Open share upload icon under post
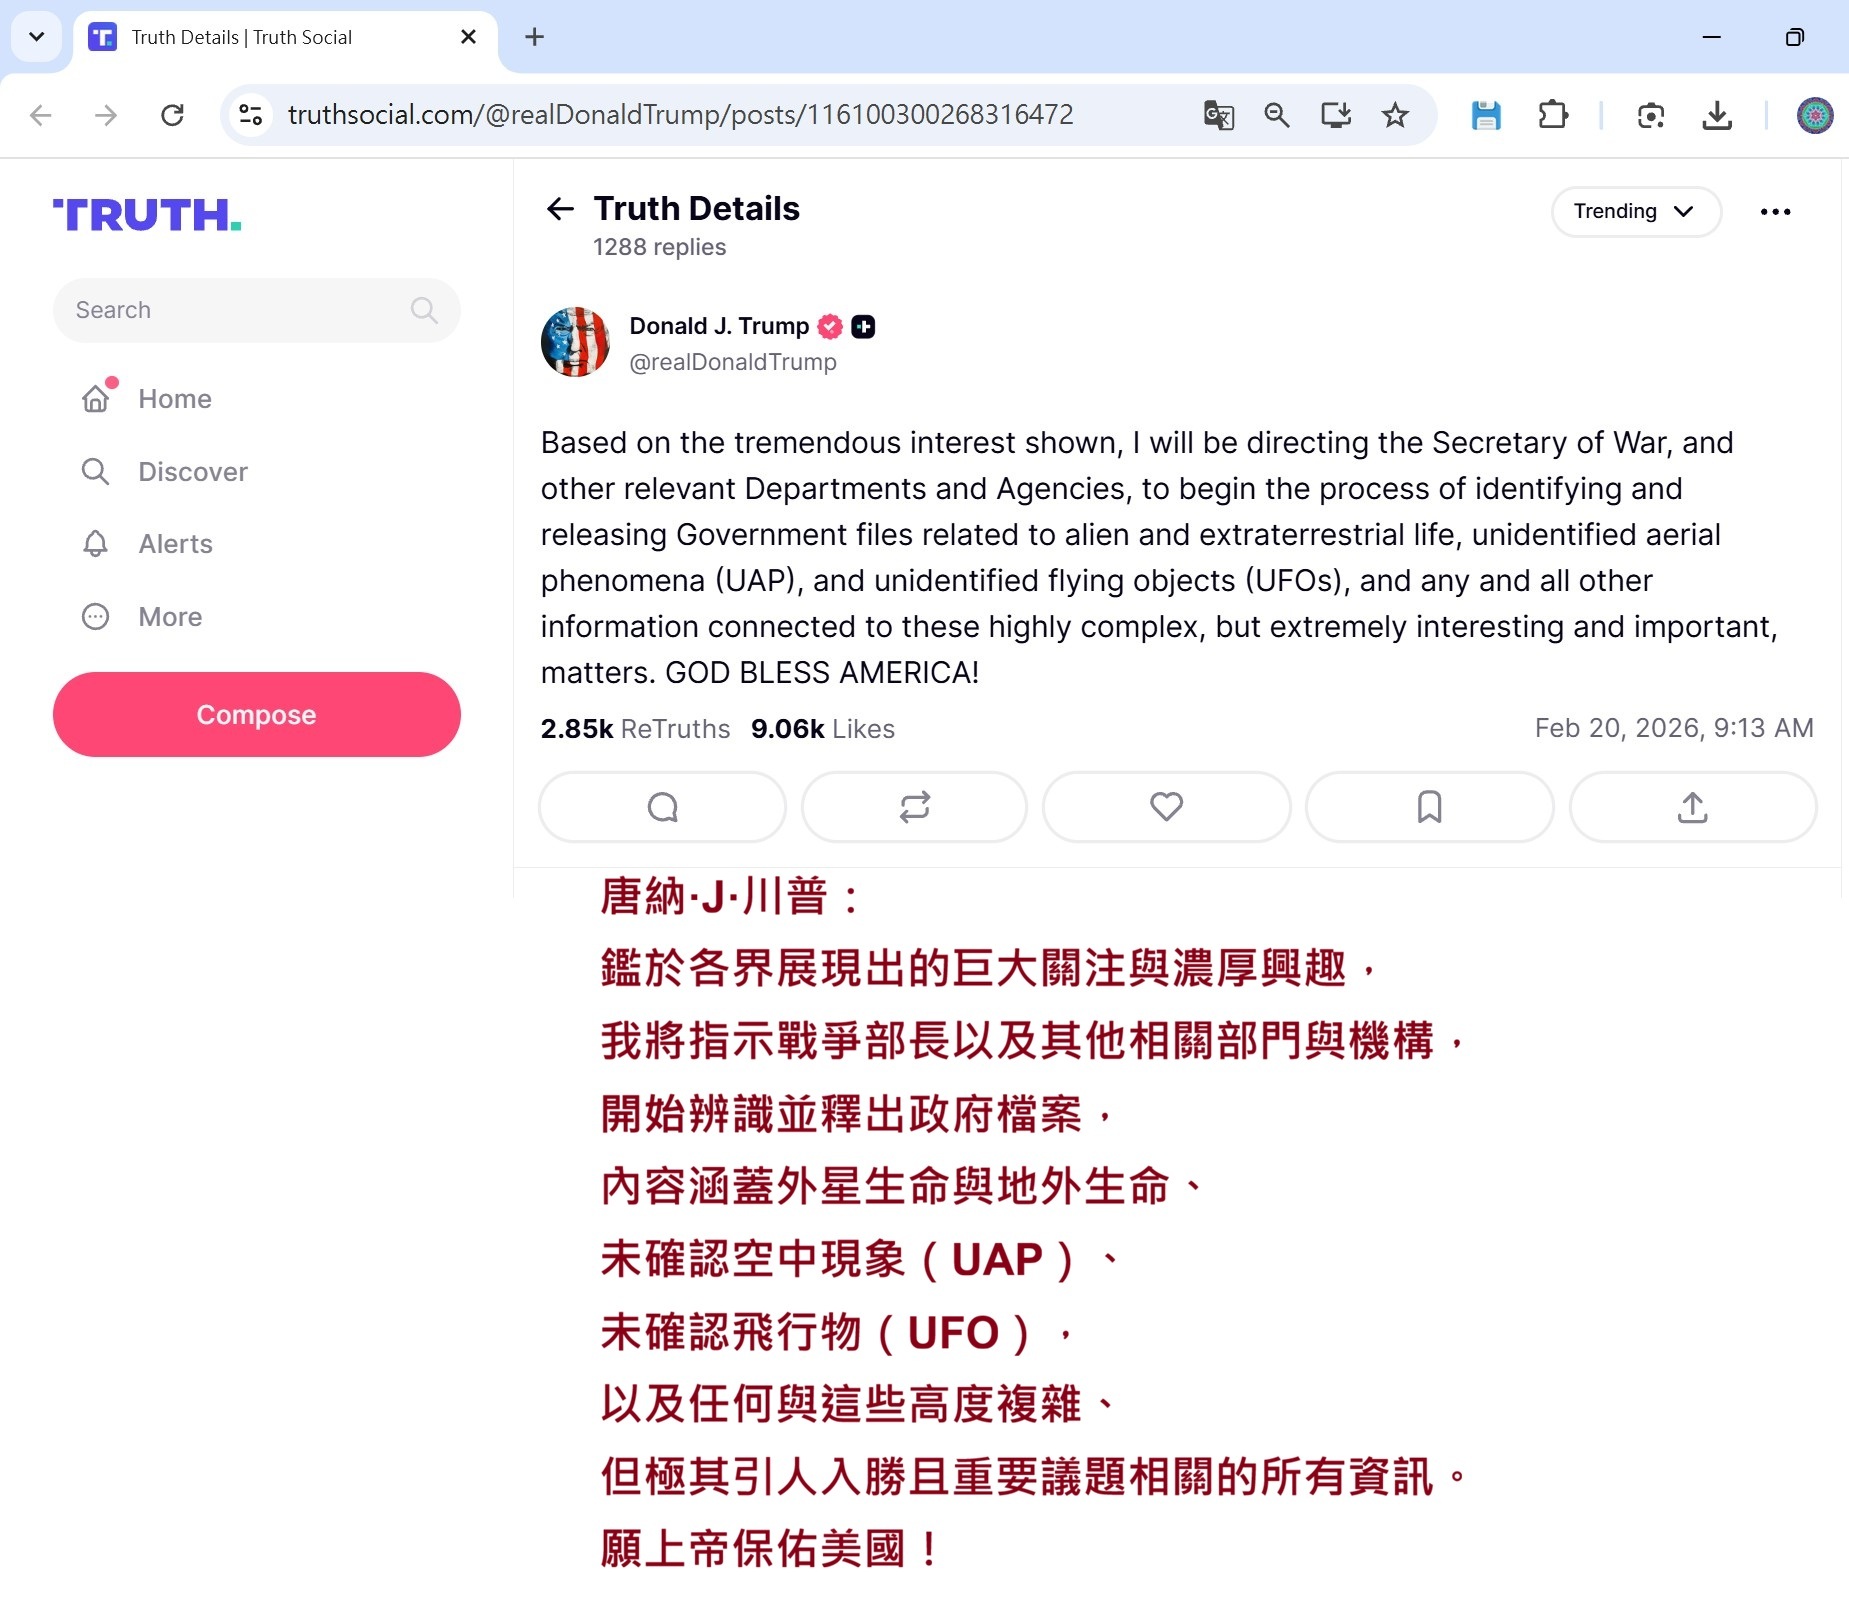This screenshot has height=1605, width=1849. pyautogui.click(x=1692, y=807)
